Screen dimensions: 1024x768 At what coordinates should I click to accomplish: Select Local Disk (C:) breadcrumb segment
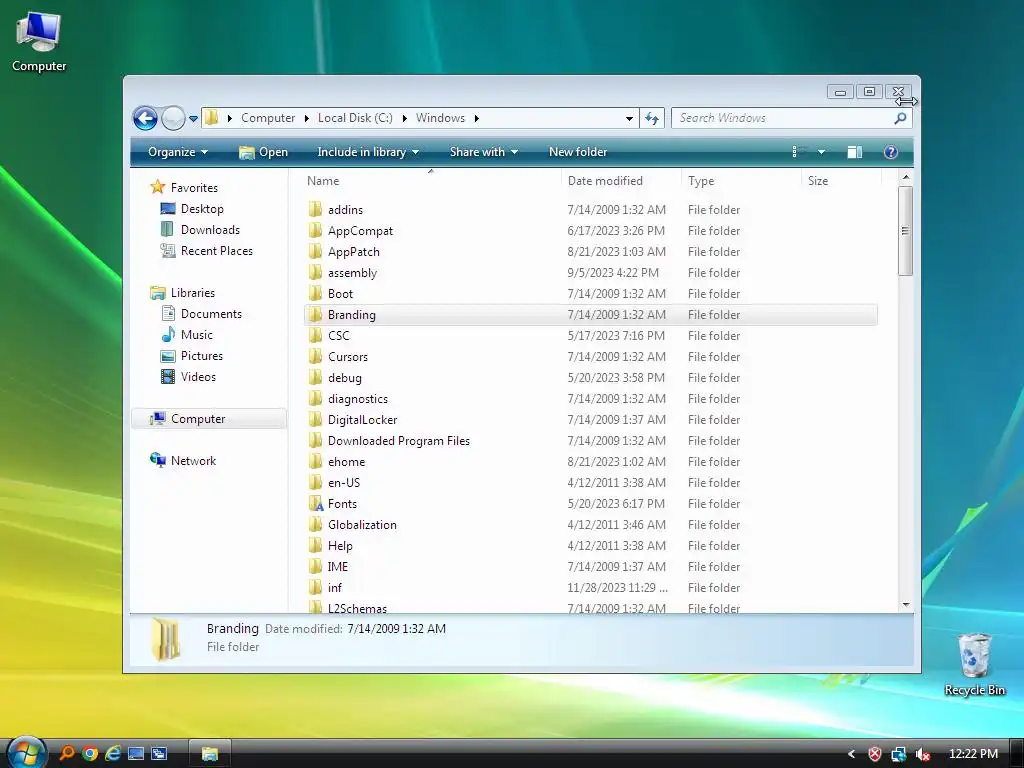pyautogui.click(x=355, y=118)
